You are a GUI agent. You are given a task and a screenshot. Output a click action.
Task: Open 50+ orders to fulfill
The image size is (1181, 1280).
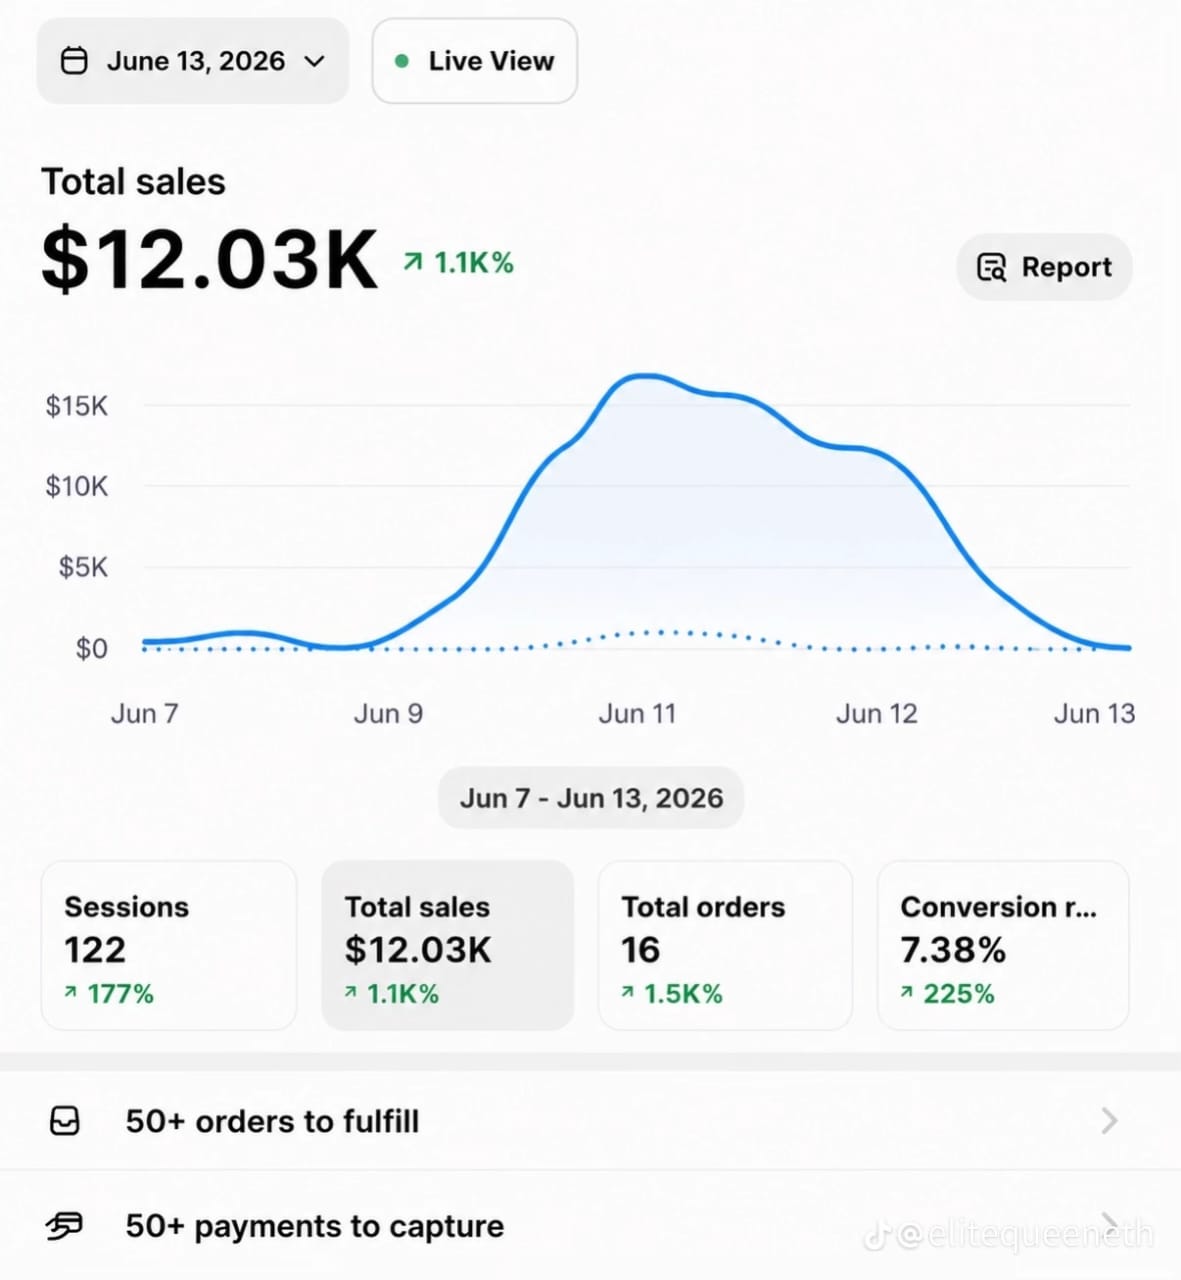click(x=590, y=1121)
